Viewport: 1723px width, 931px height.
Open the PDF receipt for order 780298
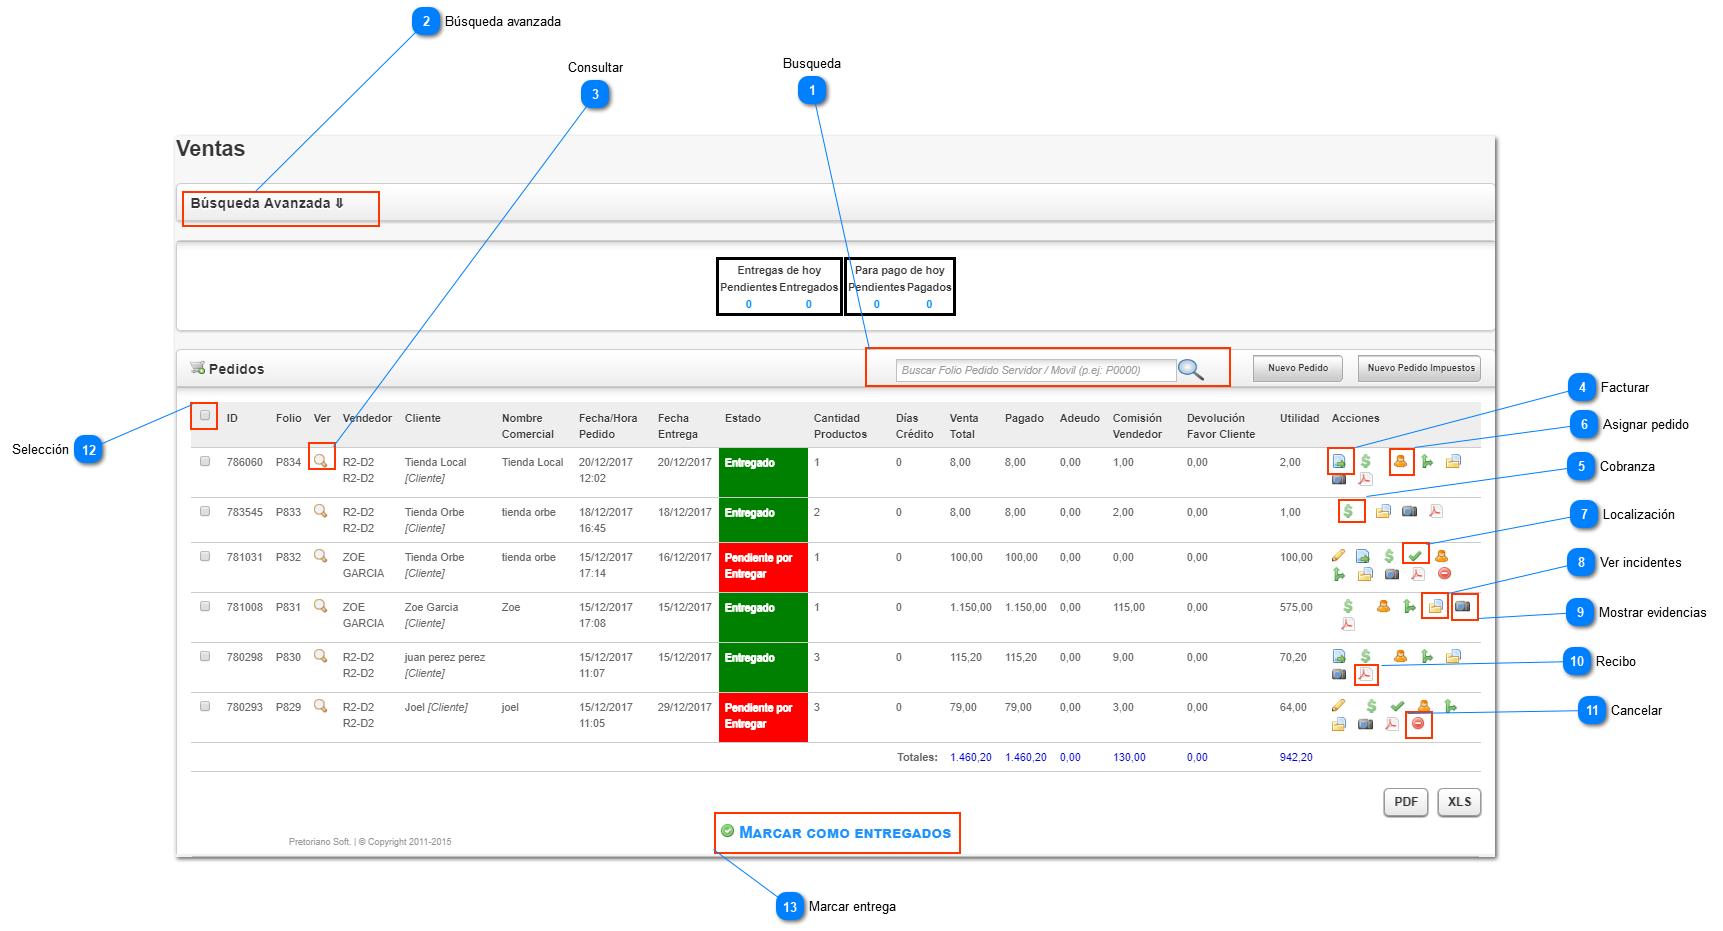[1365, 674]
